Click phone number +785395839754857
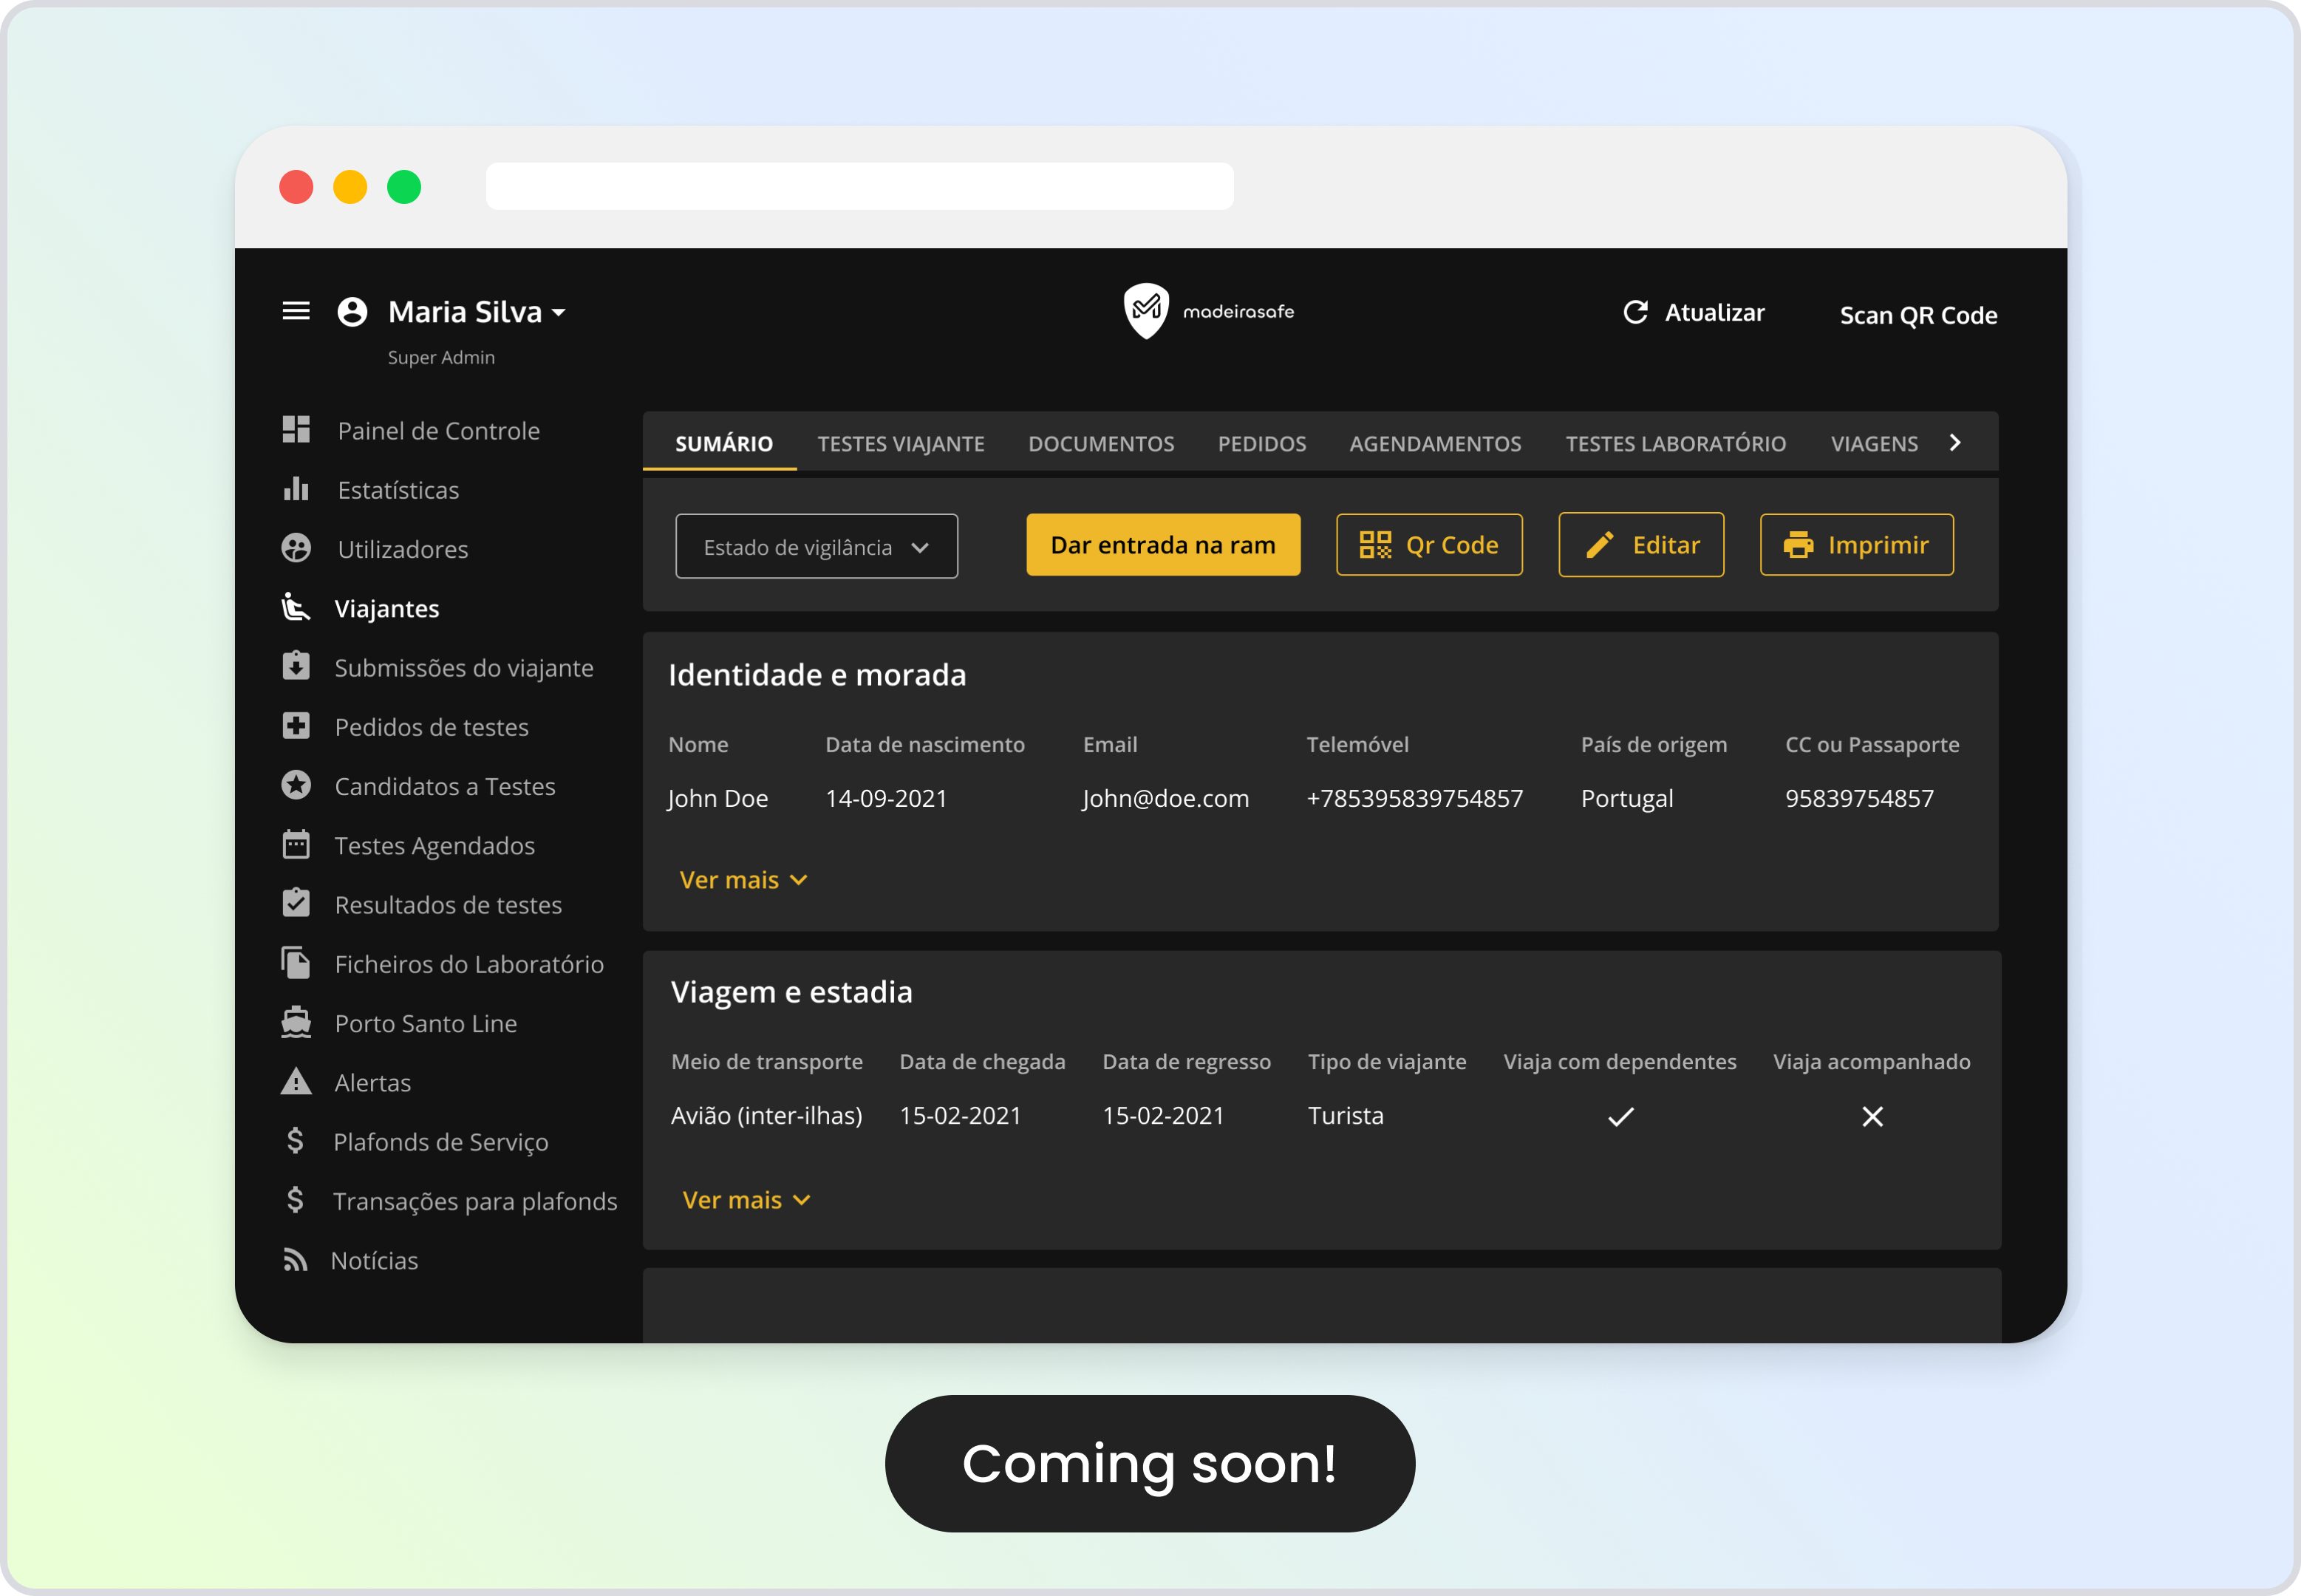2301x1596 pixels. coord(1414,798)
